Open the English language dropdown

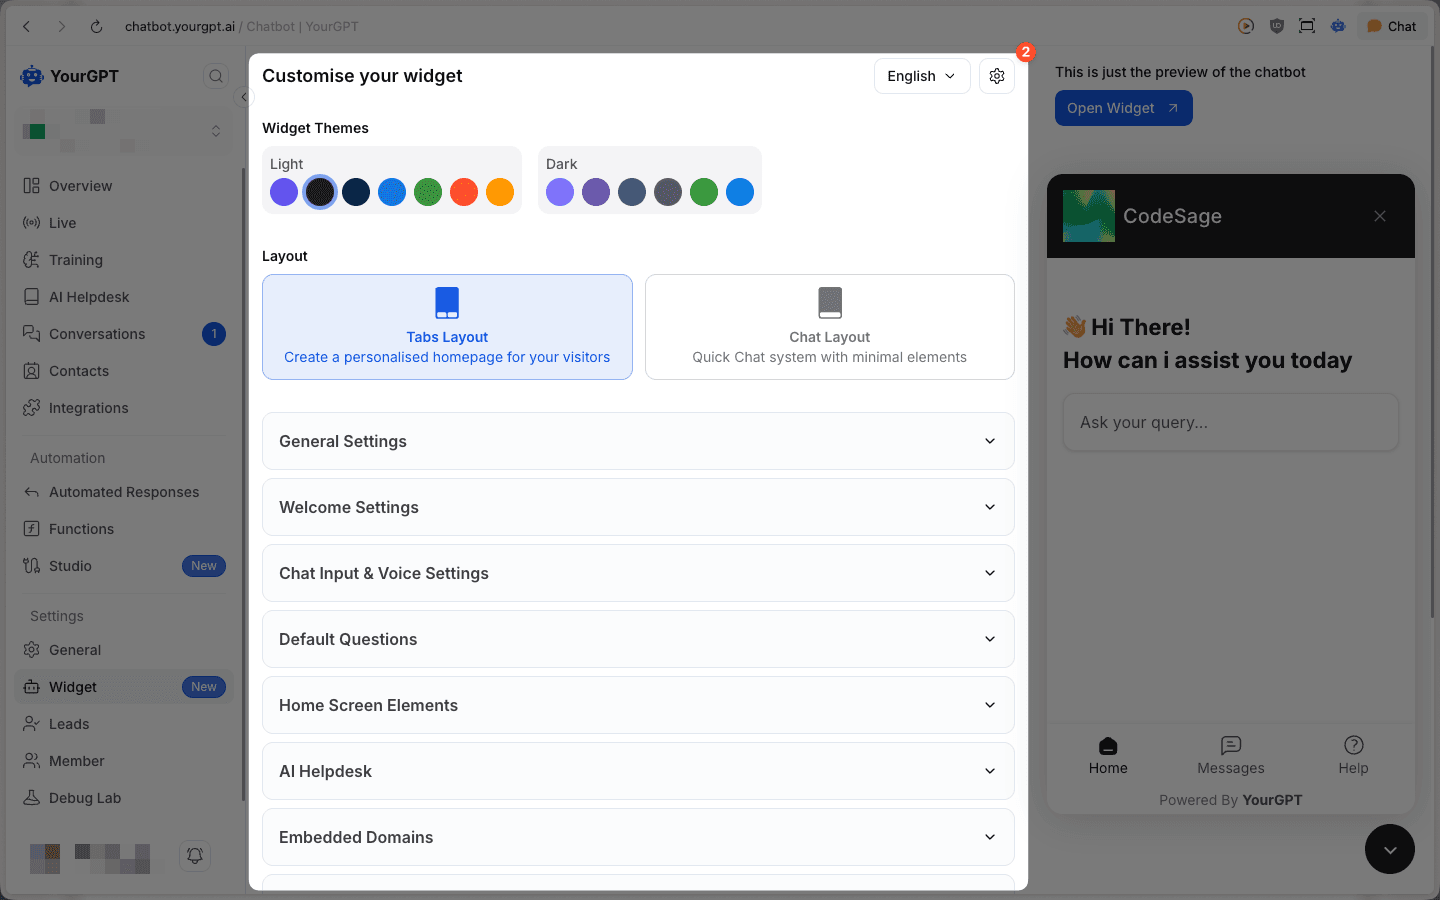(921, 75)
